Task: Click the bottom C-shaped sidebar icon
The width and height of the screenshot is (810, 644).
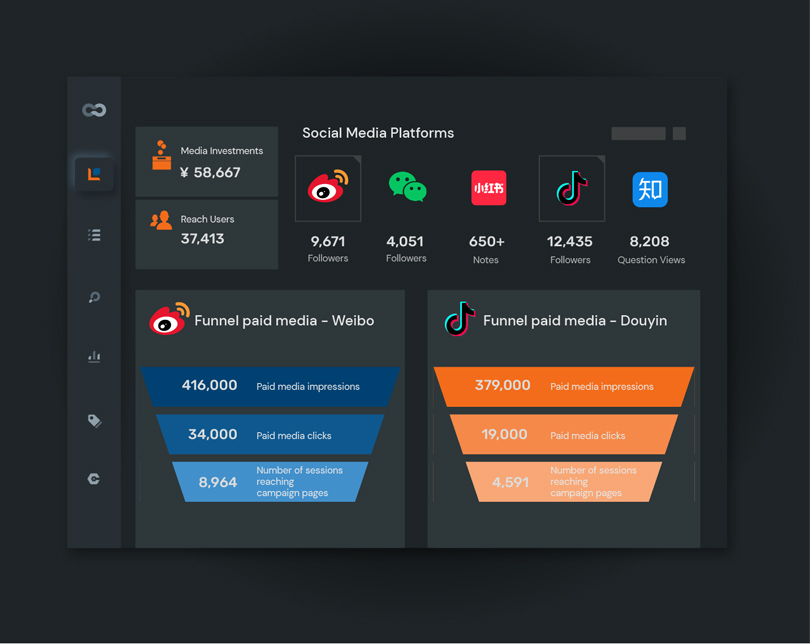Action: pos(94,479)
